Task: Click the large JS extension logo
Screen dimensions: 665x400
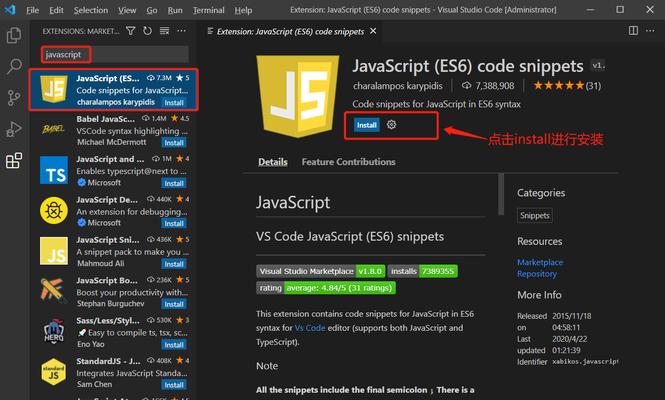Action: 297,96
